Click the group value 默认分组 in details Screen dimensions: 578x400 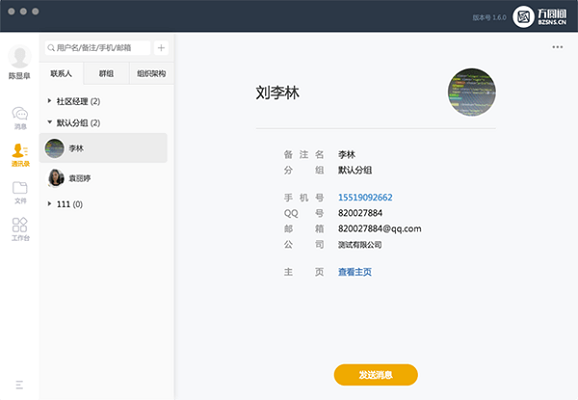355,170
